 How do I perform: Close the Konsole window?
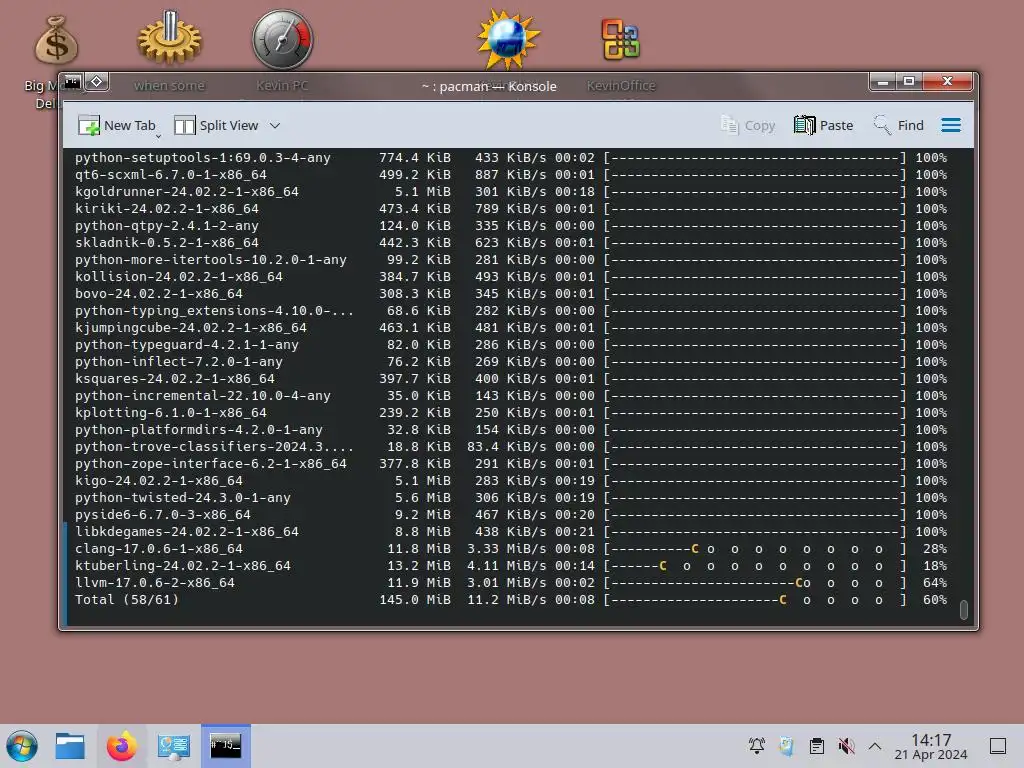[x=948, y=82]
